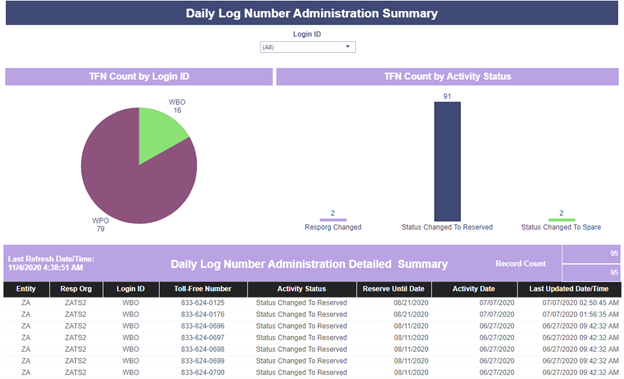Click the (All) Login ID filter box
Viewport: 624px width, 379px height.
pos(308,47)
